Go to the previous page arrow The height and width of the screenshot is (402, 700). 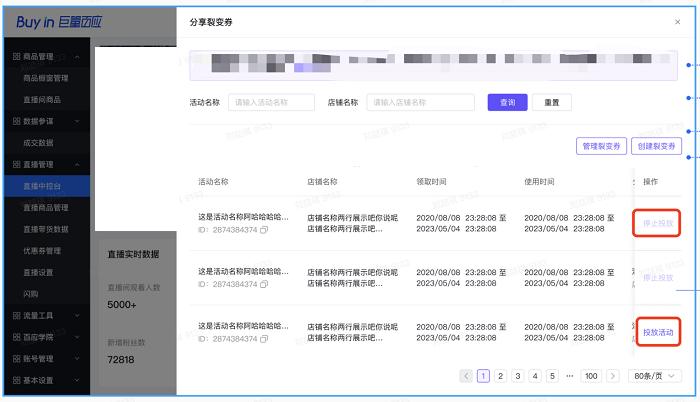466,376
